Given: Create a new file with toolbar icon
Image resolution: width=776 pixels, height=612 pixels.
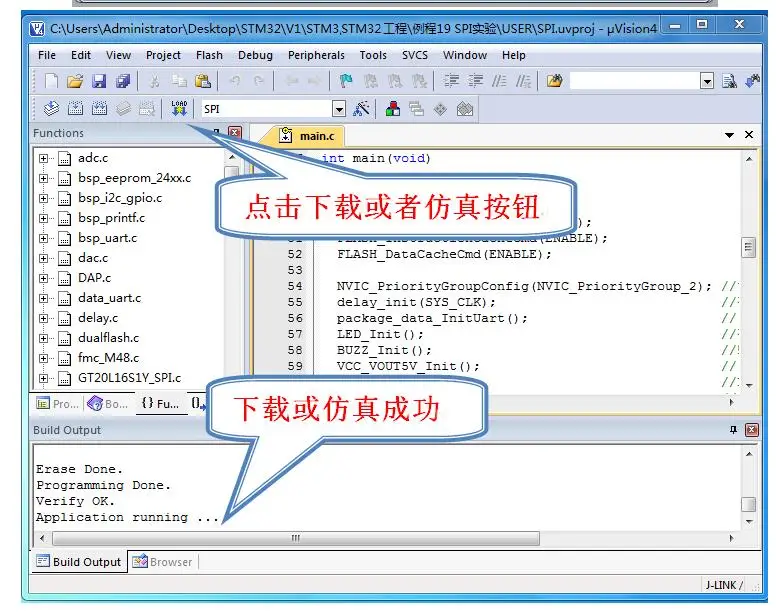Looking at the screenshot, I should (x=51, y=81).
